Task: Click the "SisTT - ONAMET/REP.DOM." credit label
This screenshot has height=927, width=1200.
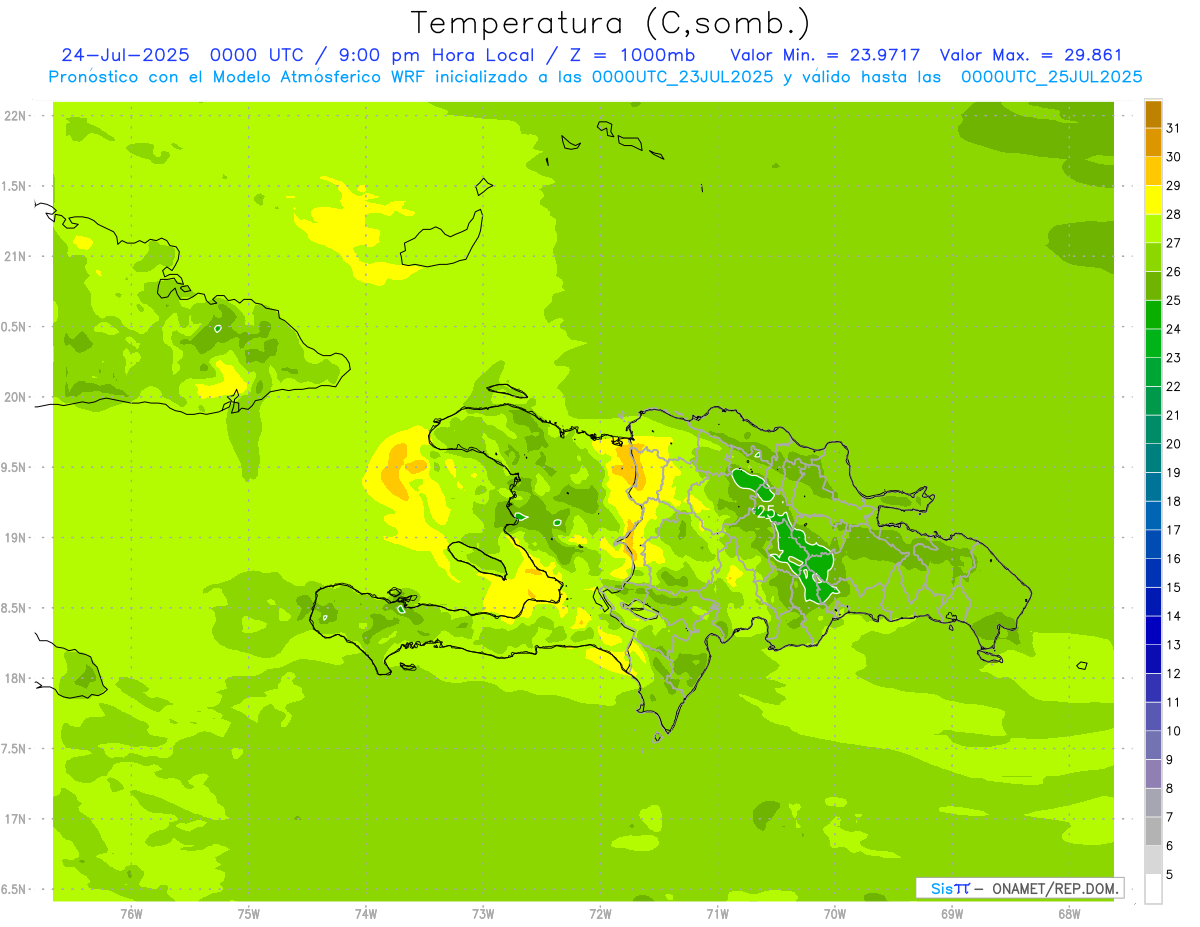Action: (x=1020, y=888)
